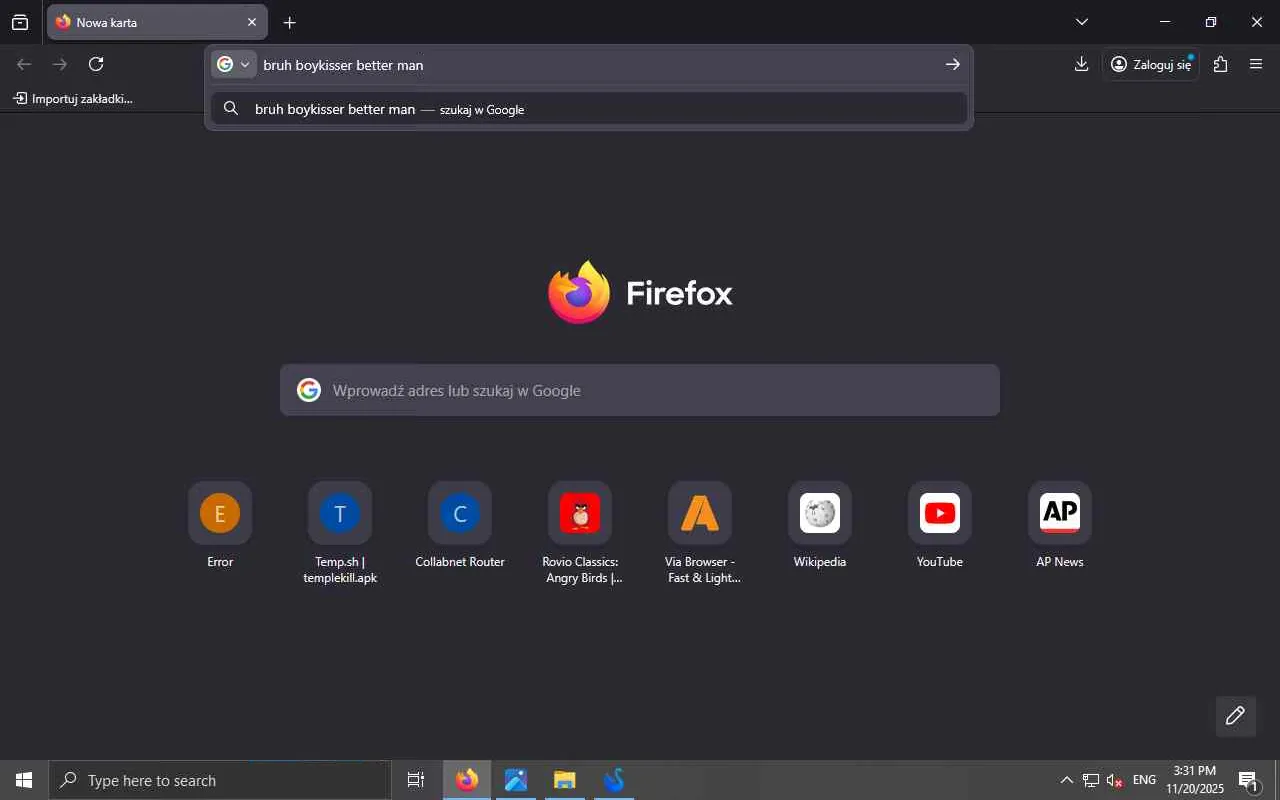This screenshot has width=1280, height=800.
Task: Open the Firefox View tab list icon
Action: 20,22
